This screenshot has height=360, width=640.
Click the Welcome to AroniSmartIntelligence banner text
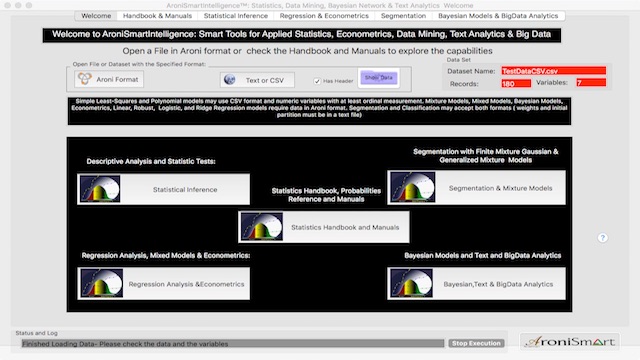301,34
